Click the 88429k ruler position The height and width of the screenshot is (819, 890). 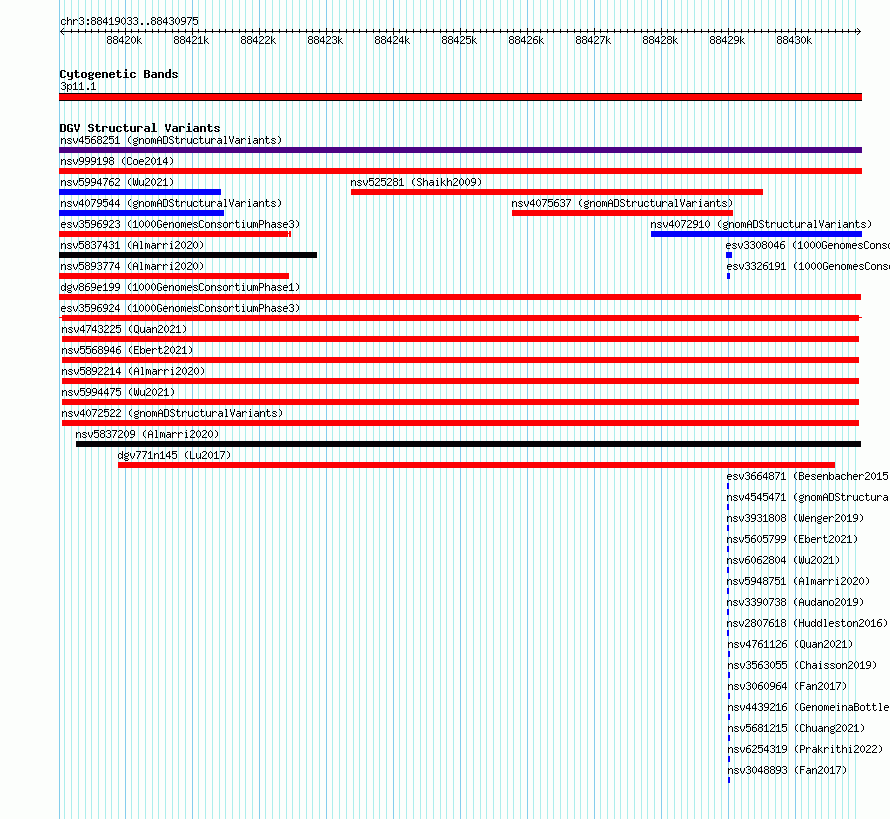(x=727, y=40)
